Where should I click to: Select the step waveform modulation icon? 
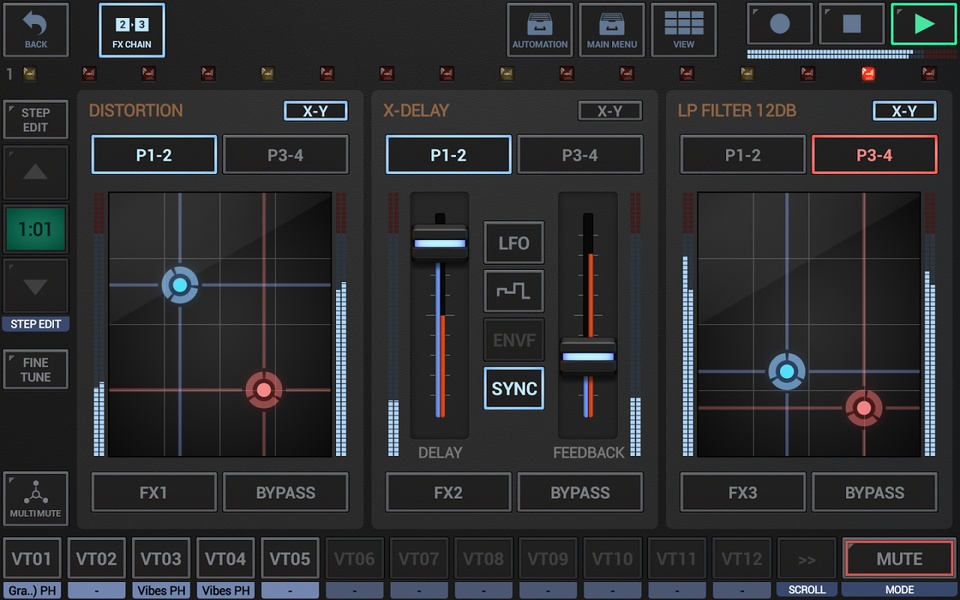click(514, 291)
